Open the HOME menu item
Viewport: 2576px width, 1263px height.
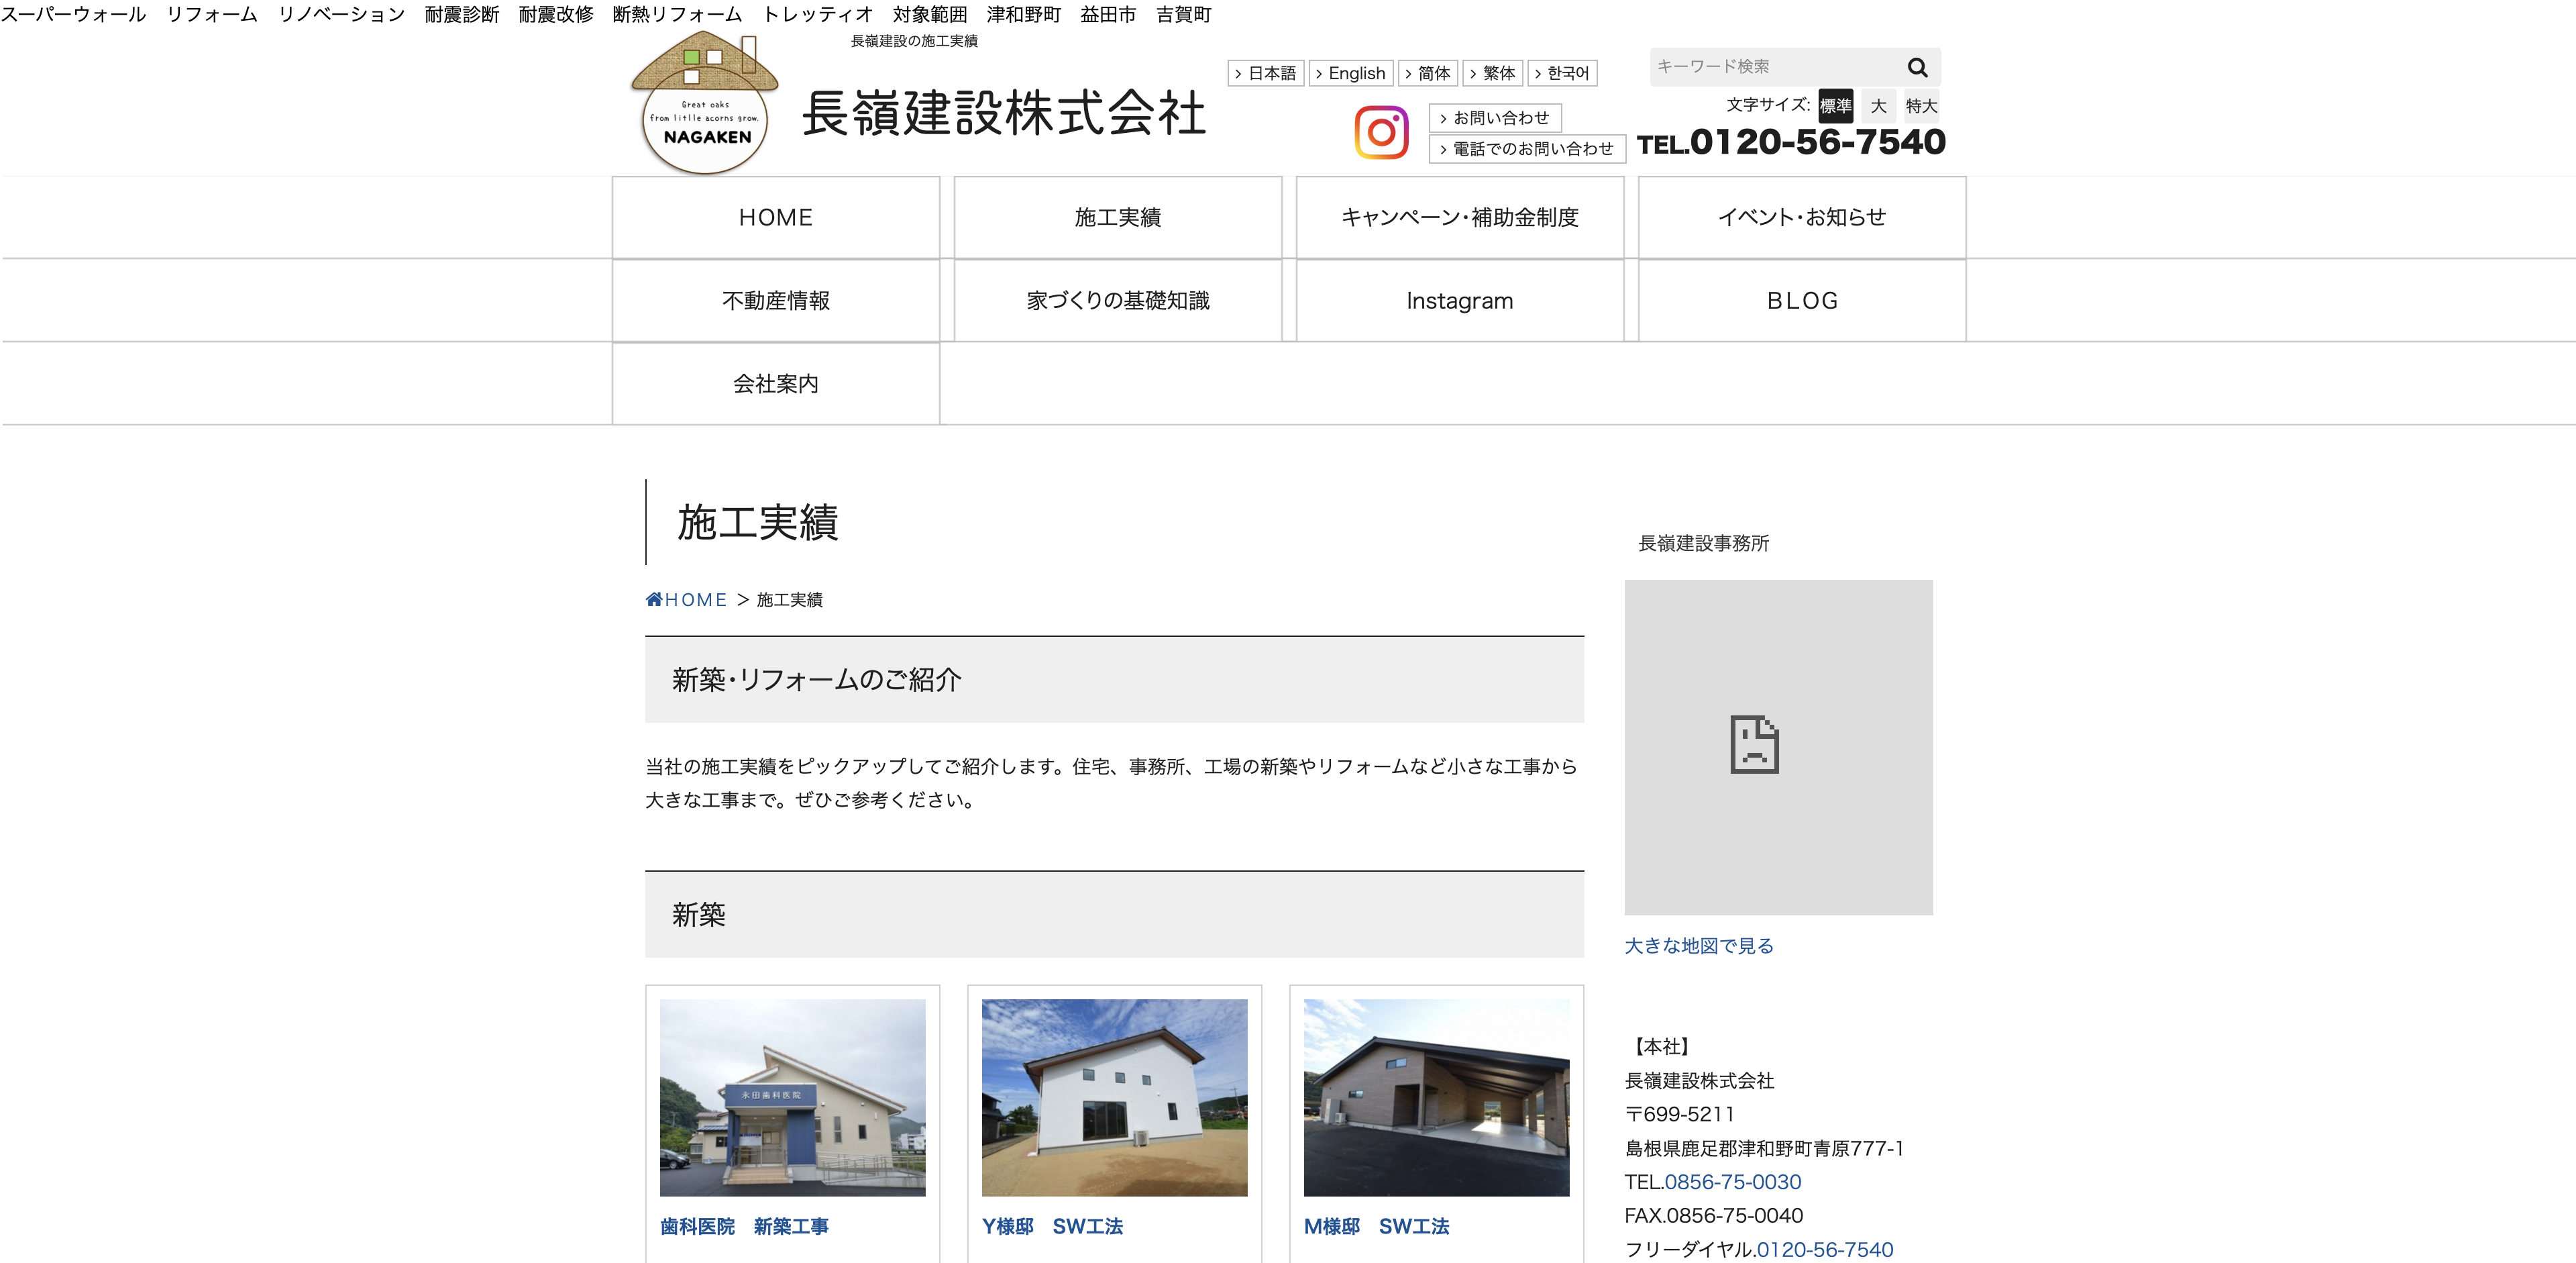[776, 217]
